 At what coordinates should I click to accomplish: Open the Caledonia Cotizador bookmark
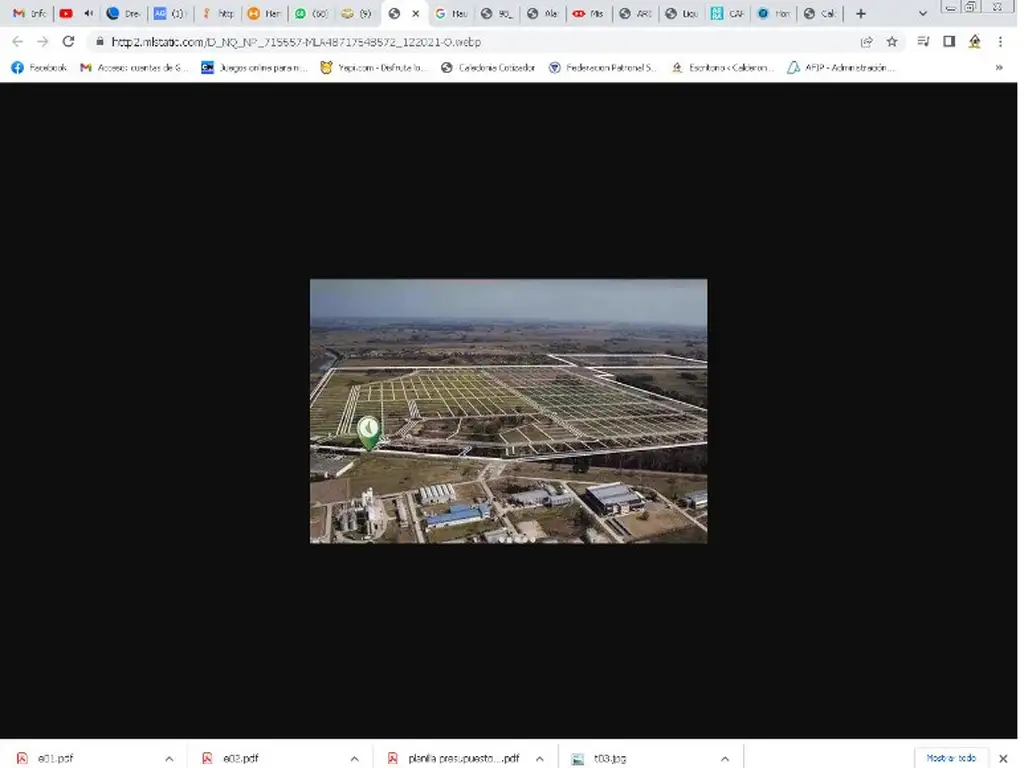pos(488,68)
